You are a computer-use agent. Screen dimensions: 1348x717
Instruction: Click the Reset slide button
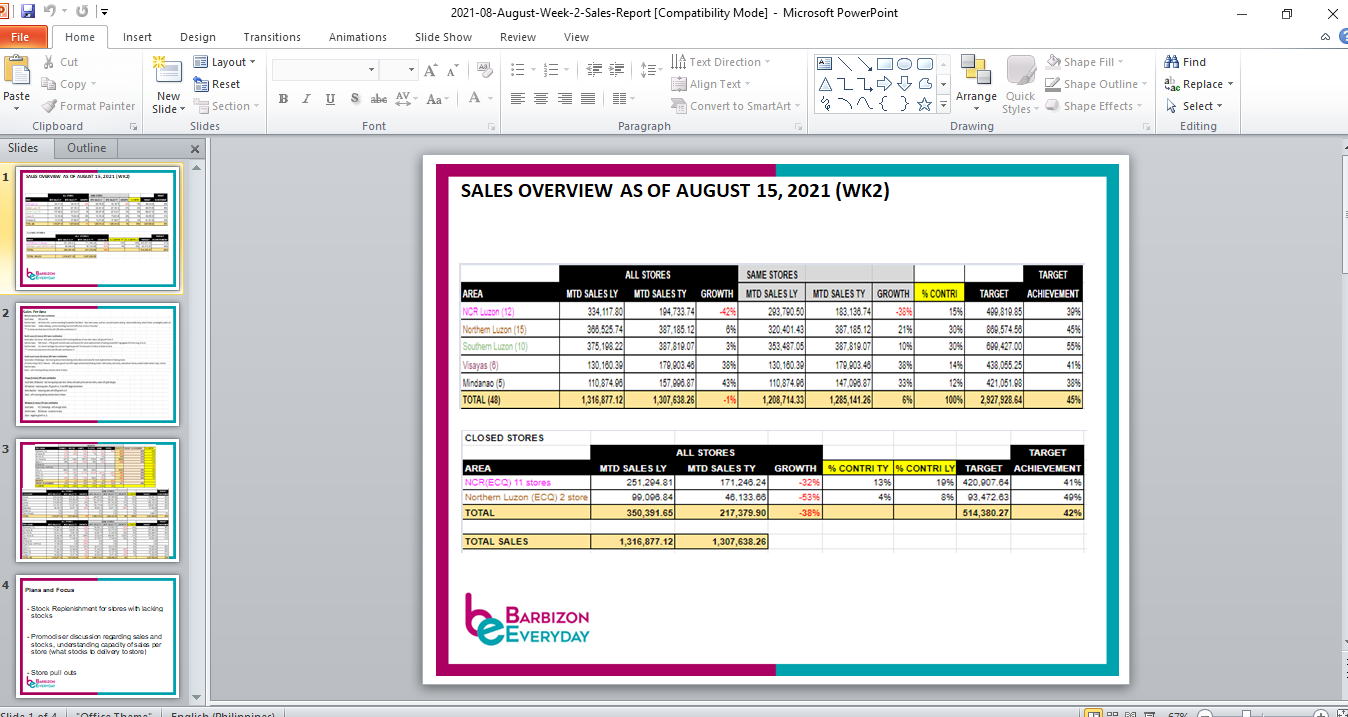(217, 84)
